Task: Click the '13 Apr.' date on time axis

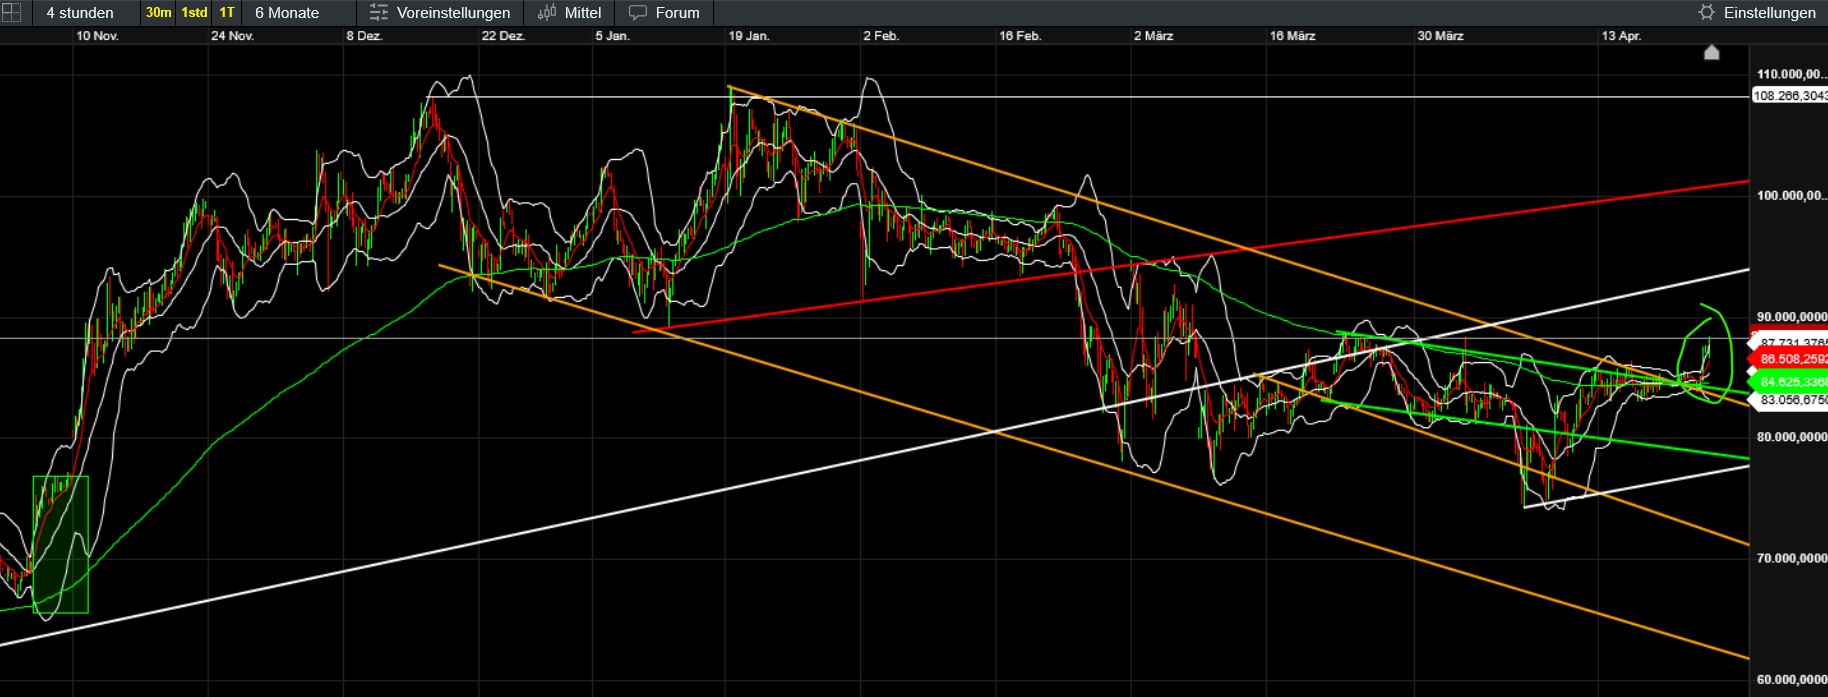Action: pos(1621,36)
